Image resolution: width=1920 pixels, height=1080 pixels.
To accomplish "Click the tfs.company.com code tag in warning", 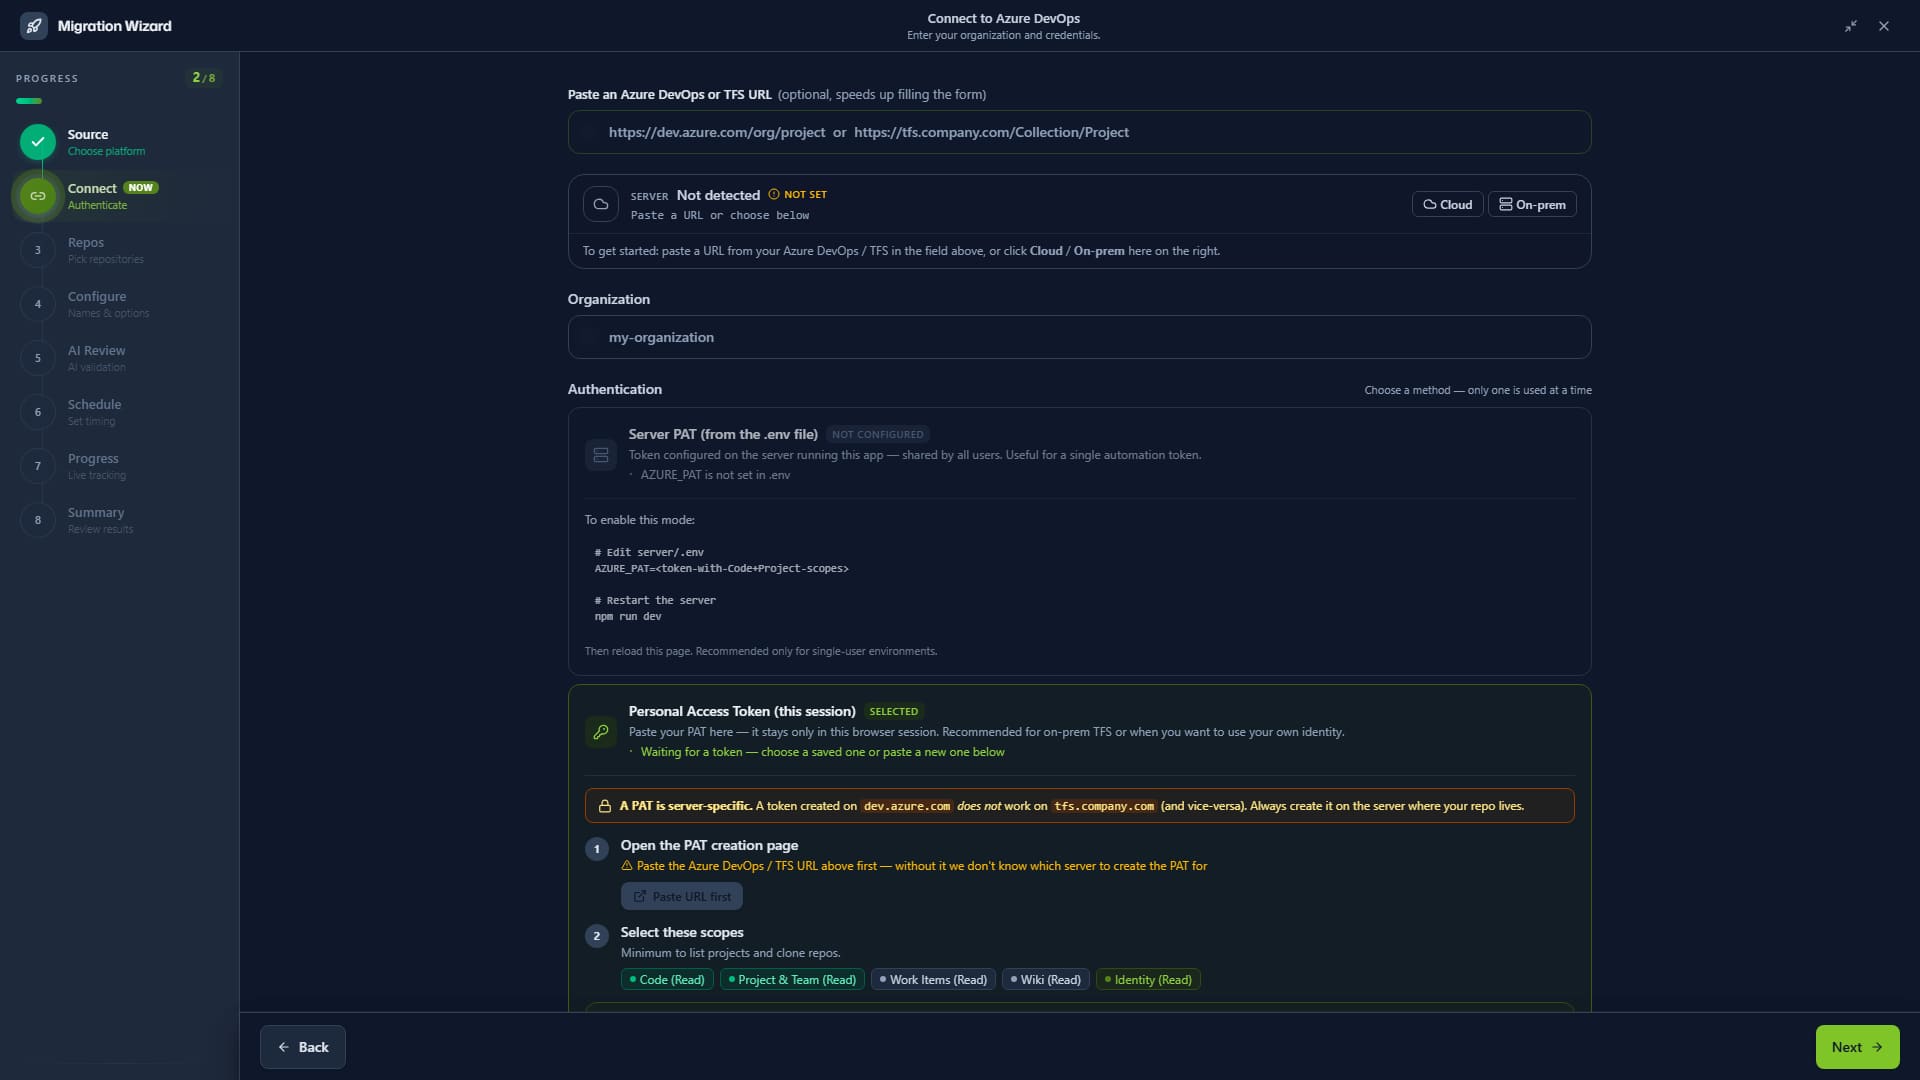I will coord(1104,806).
